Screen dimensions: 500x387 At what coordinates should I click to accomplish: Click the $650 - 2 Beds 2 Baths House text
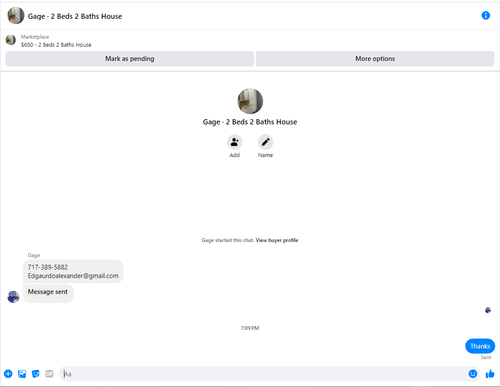tap(56, 45)
